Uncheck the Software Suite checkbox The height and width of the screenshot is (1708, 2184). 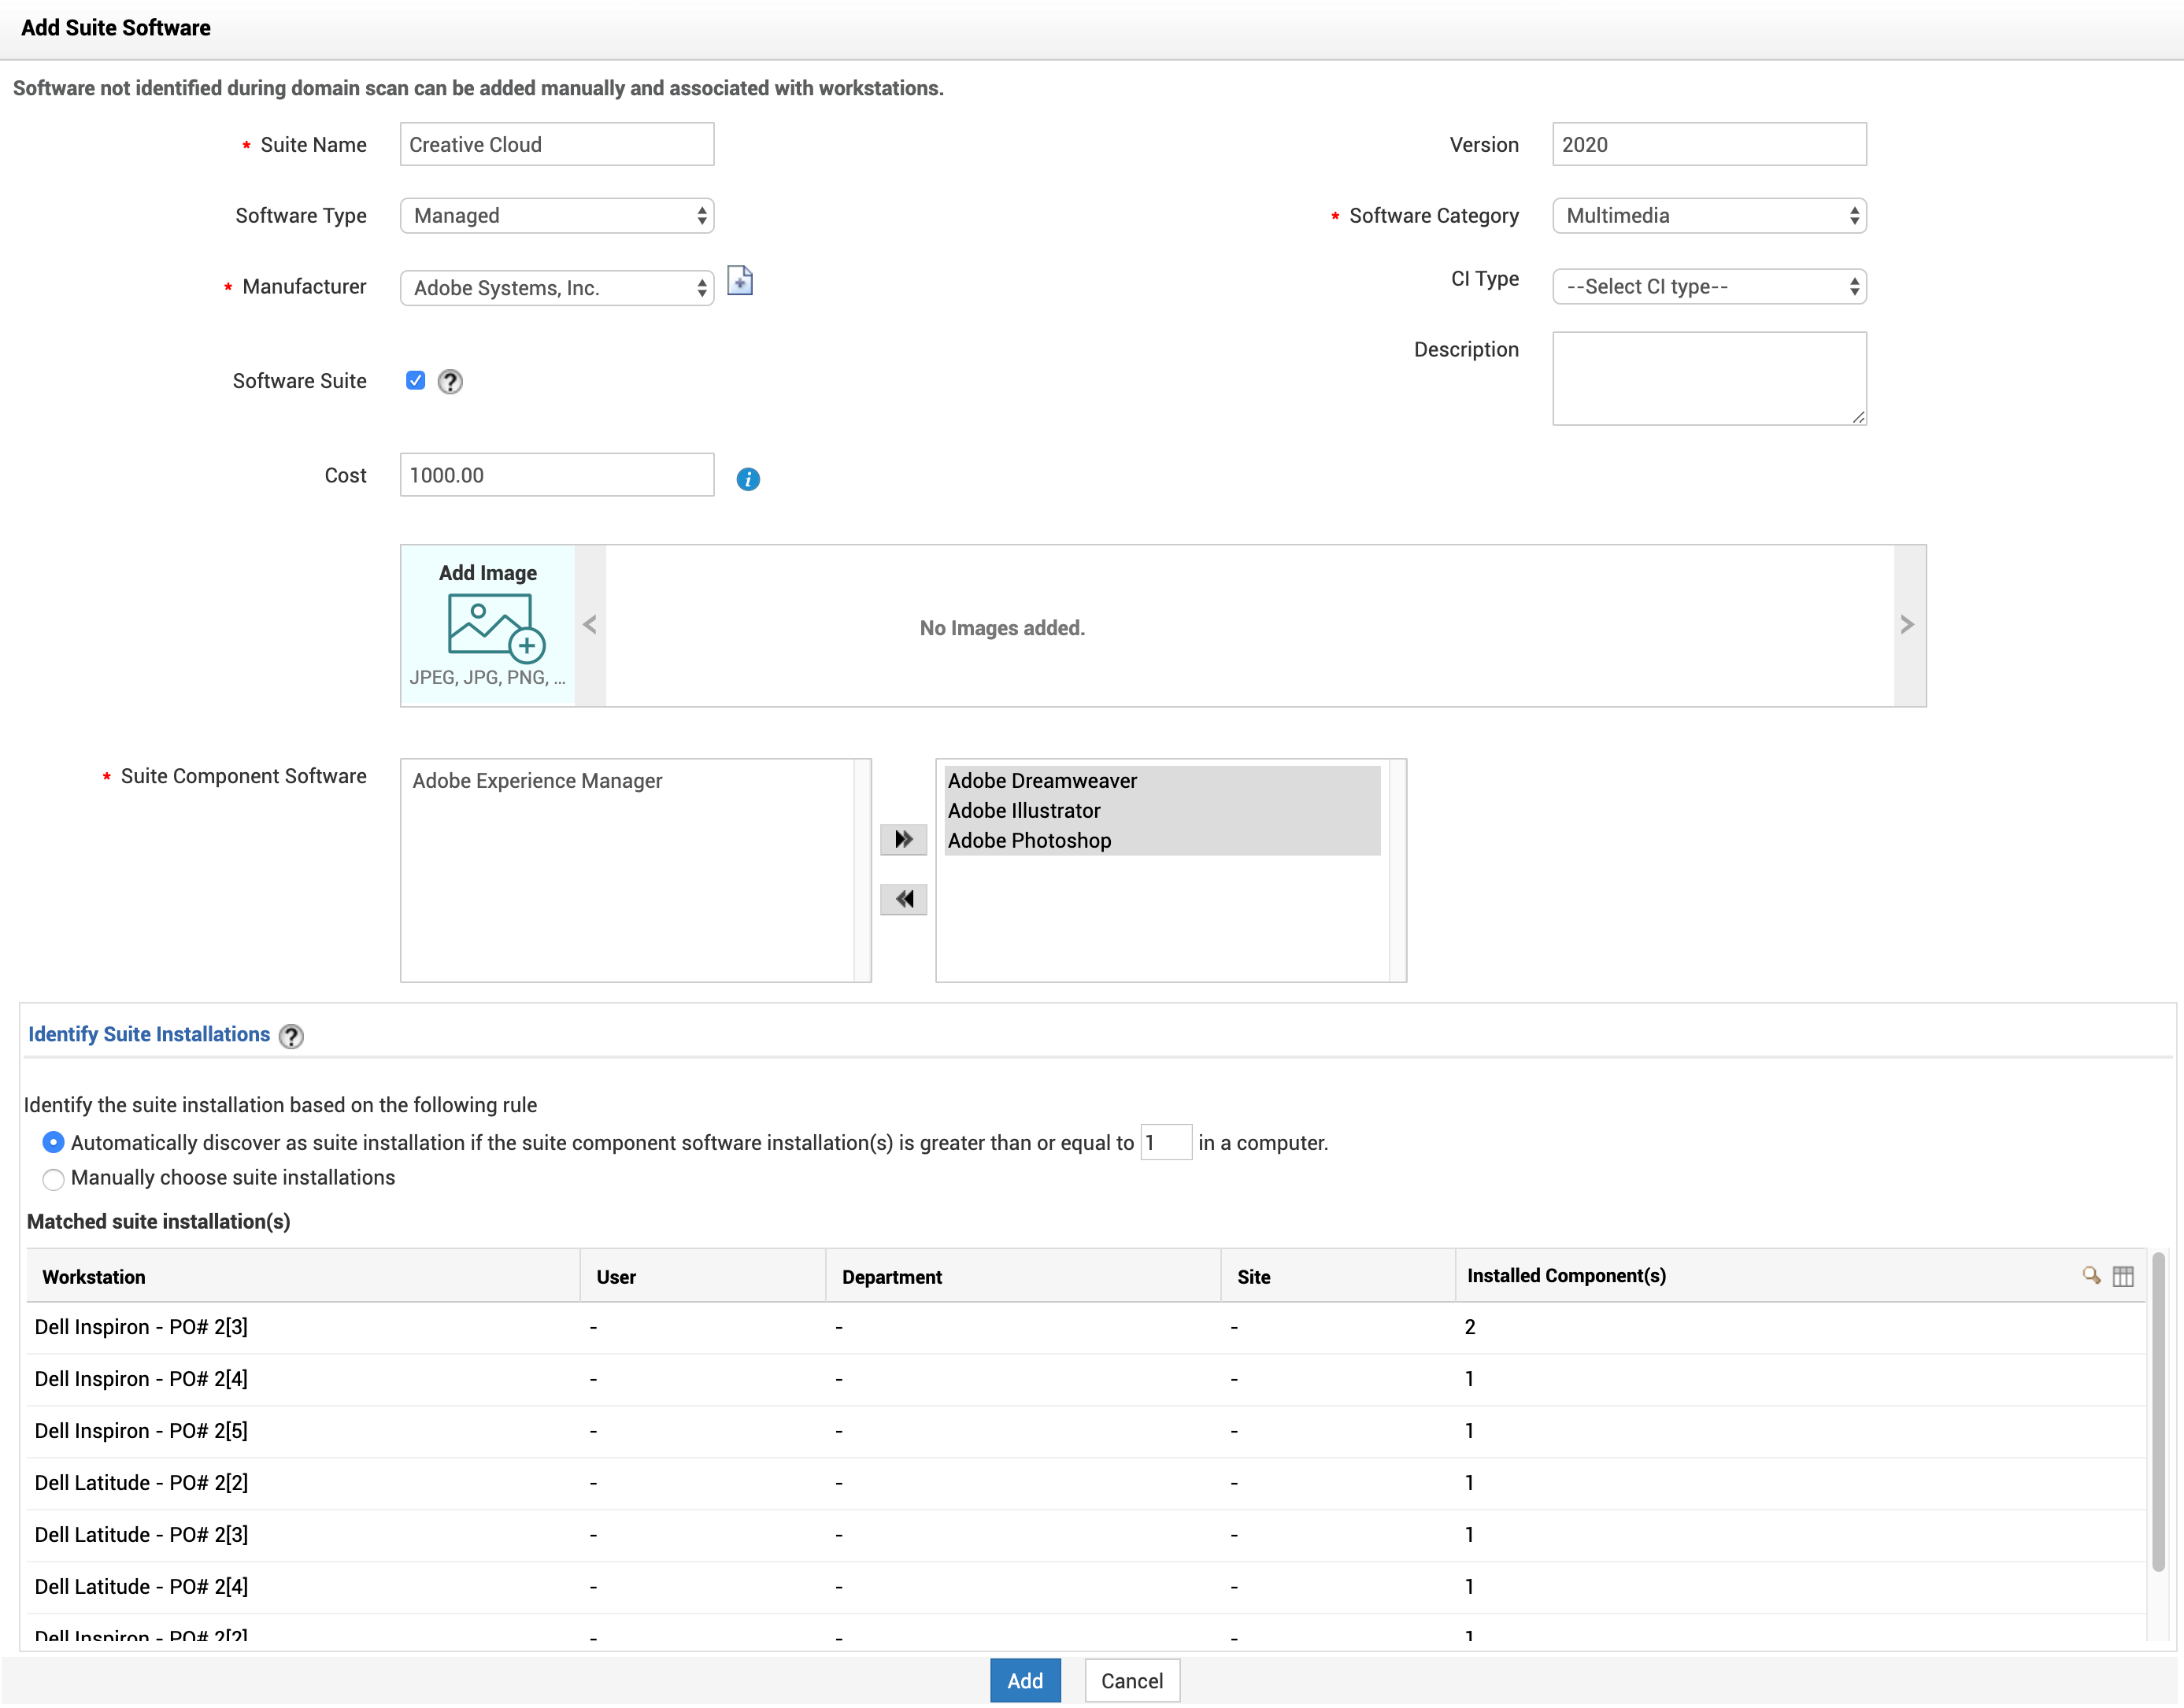tap(416, 380)
